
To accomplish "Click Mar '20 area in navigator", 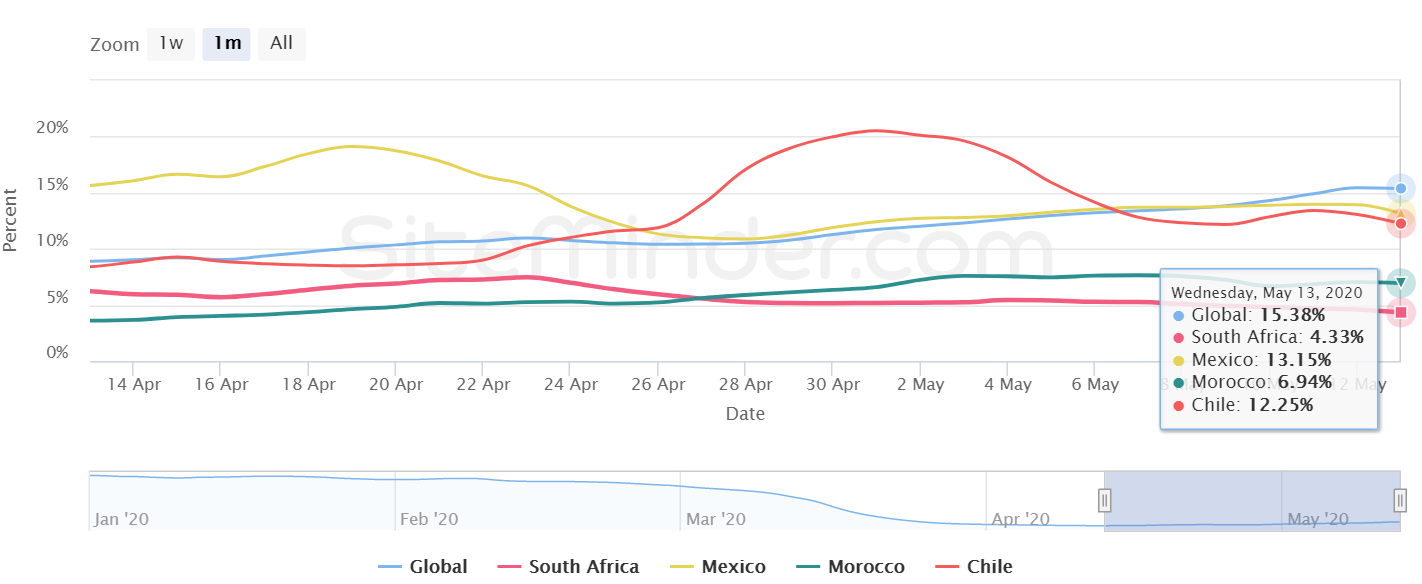I will pos(716,519).
